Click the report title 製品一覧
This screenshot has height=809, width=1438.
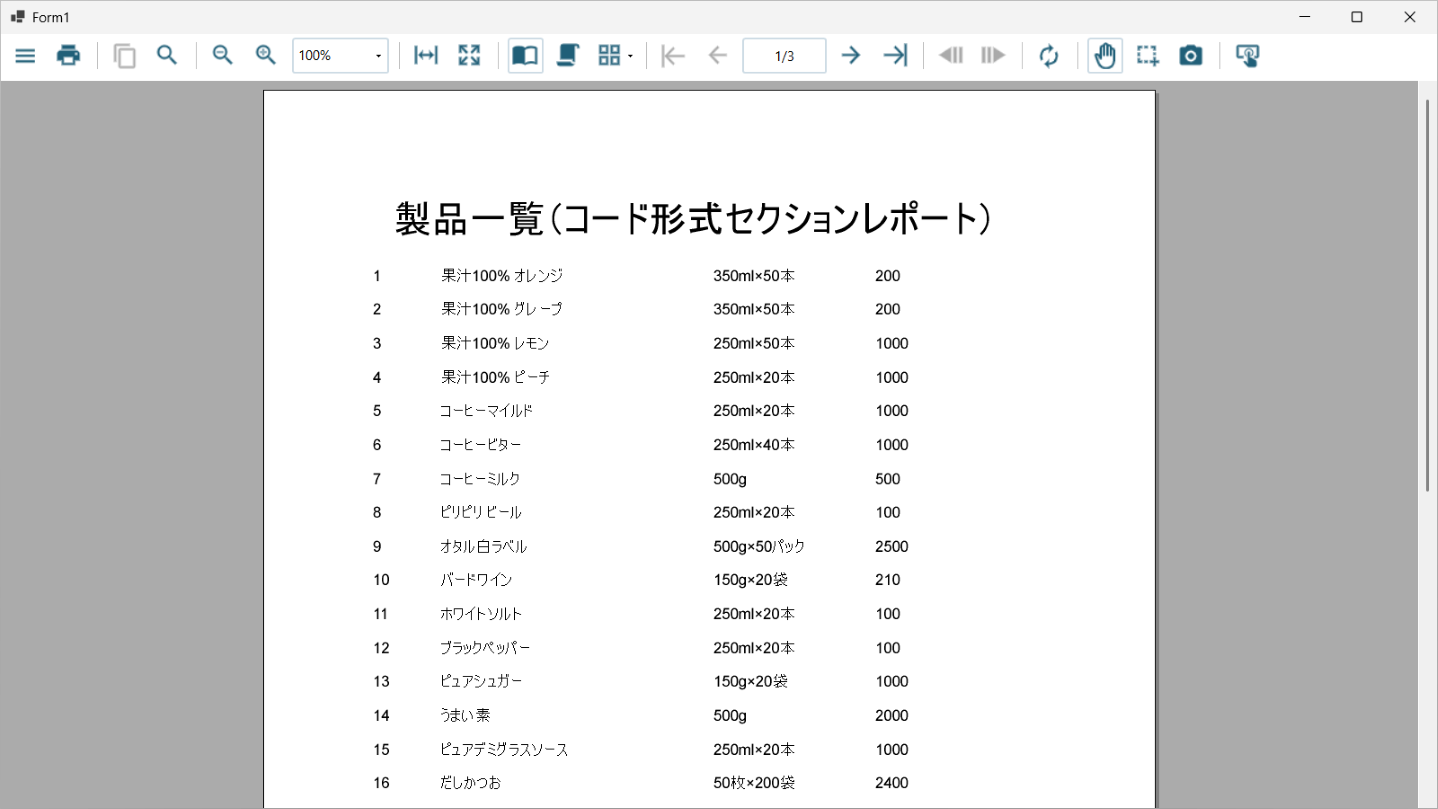point(694,219)
